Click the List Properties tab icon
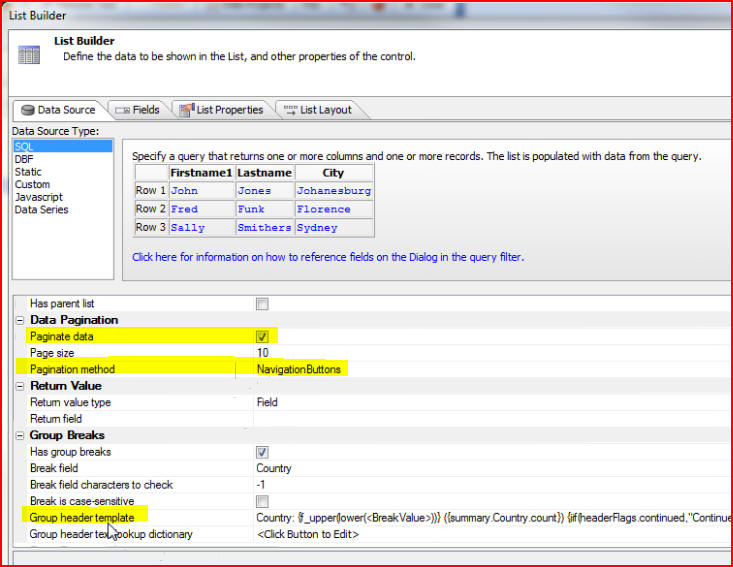The width and height of the screenshot is (733, 567). coord(187,110)
